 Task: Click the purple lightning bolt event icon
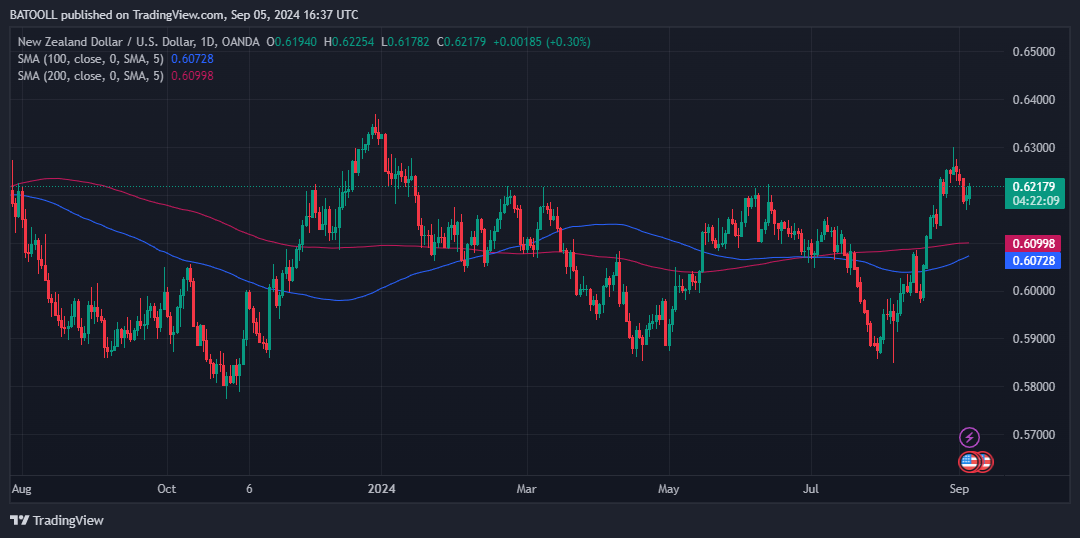tap(969, 437)
